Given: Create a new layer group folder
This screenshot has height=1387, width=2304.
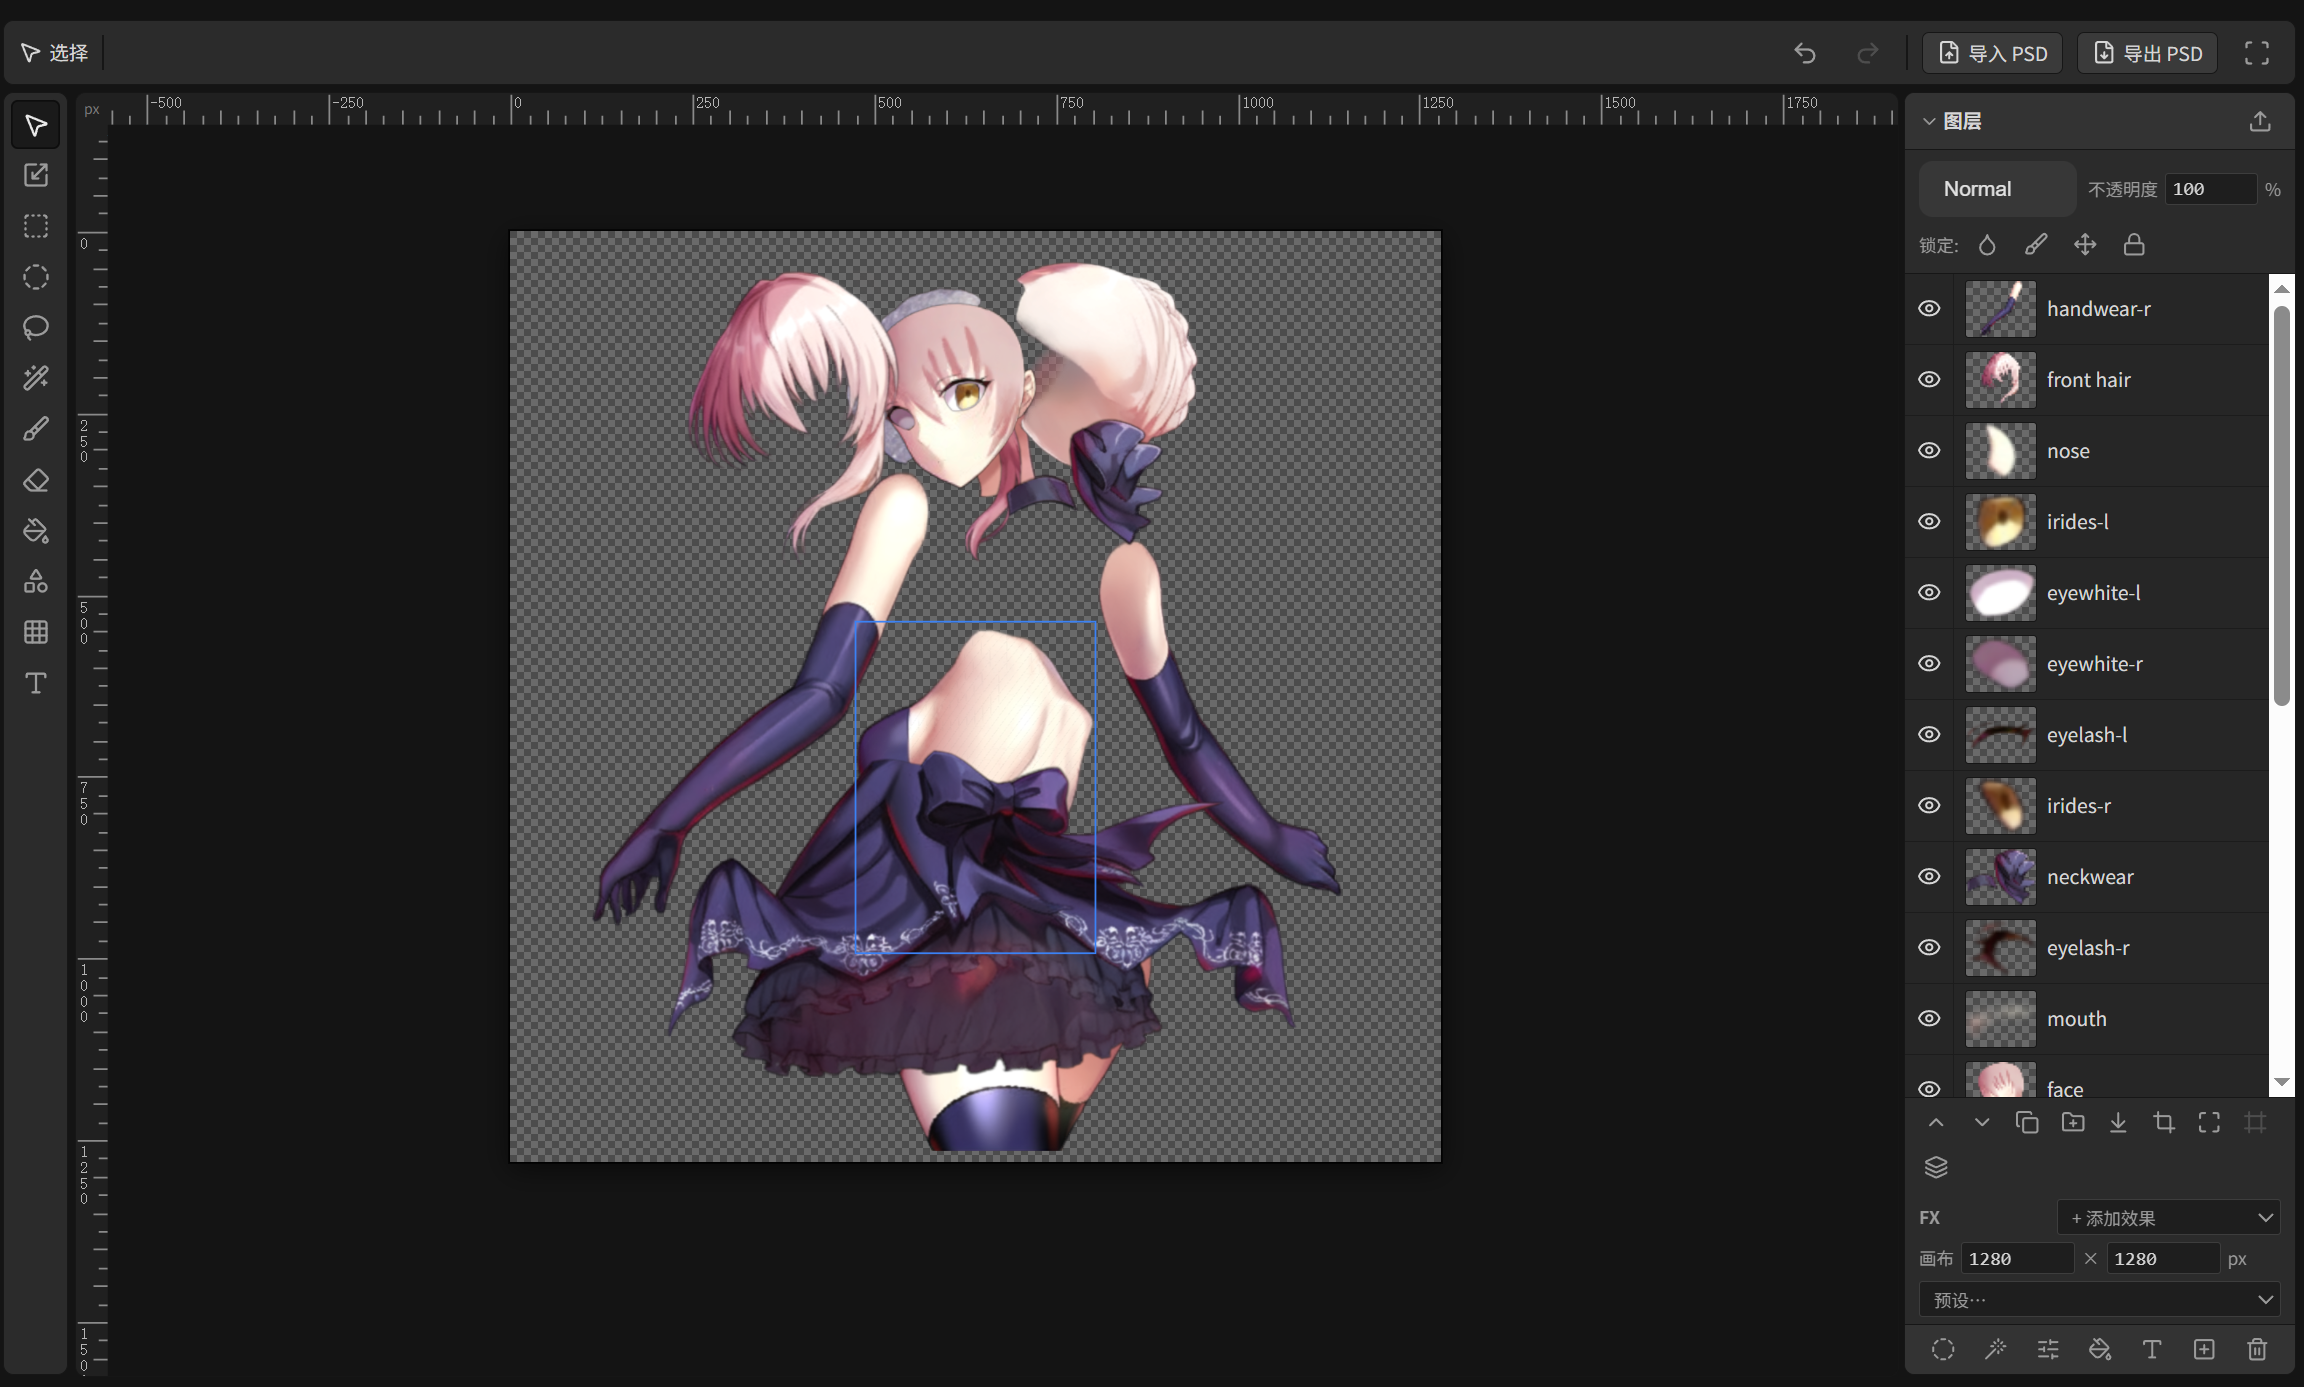Looking at the screenshot, I should point(2073,1123).
